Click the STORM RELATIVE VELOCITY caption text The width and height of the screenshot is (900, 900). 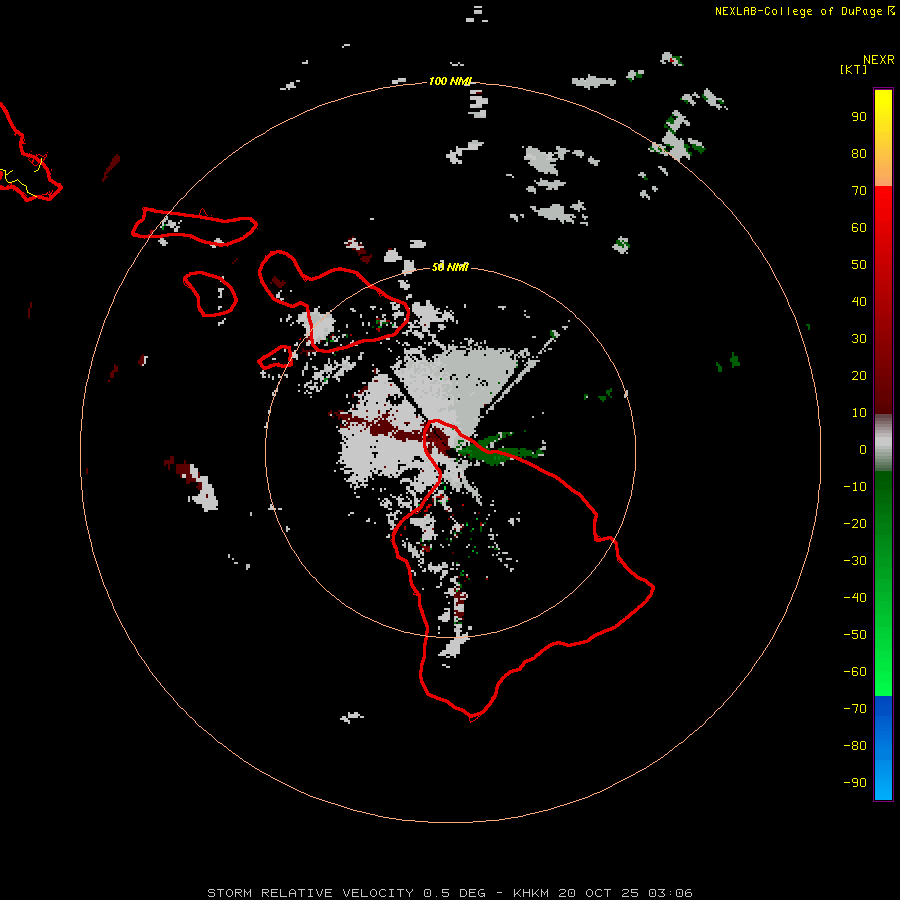(x=310, y=893)
